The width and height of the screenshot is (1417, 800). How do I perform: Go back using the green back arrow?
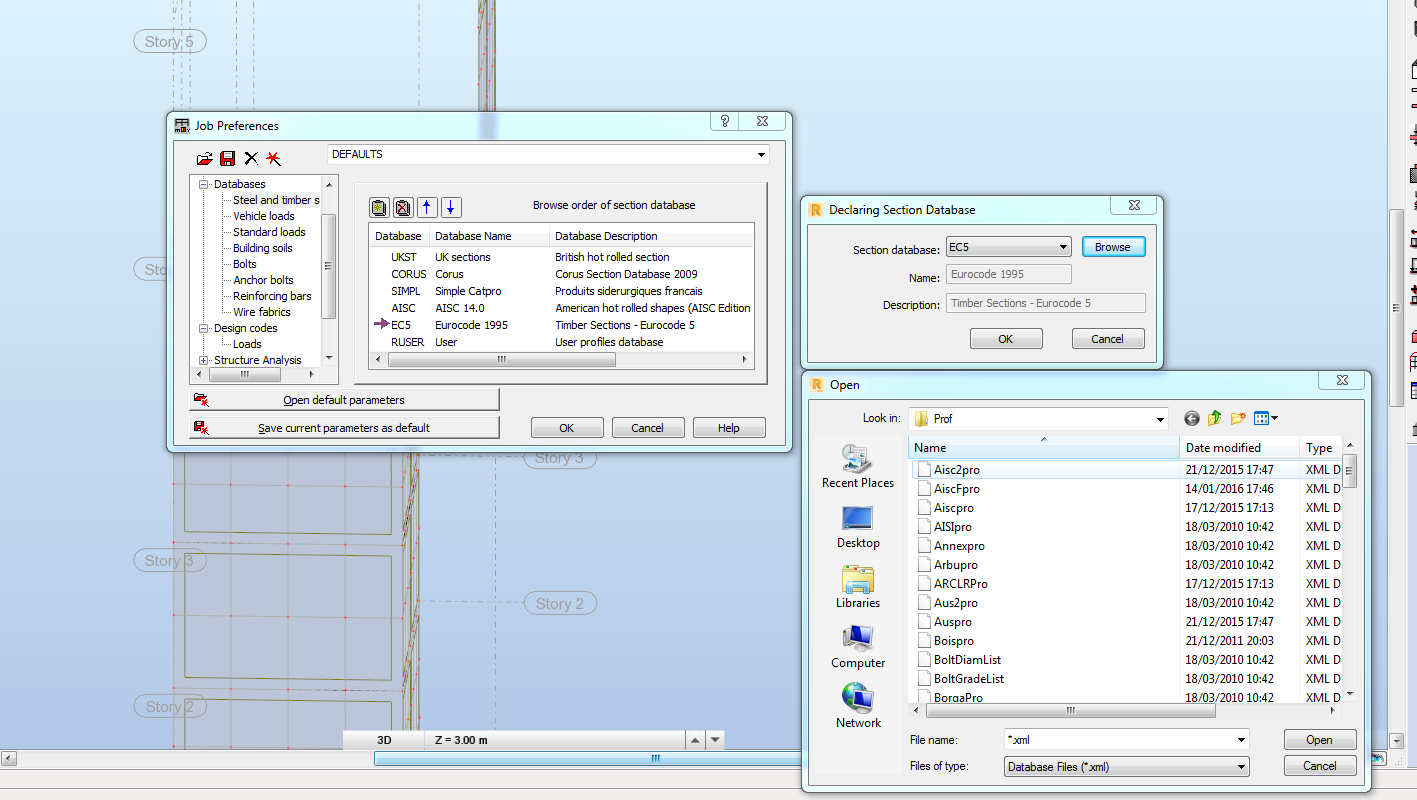tap(1191, 419)
